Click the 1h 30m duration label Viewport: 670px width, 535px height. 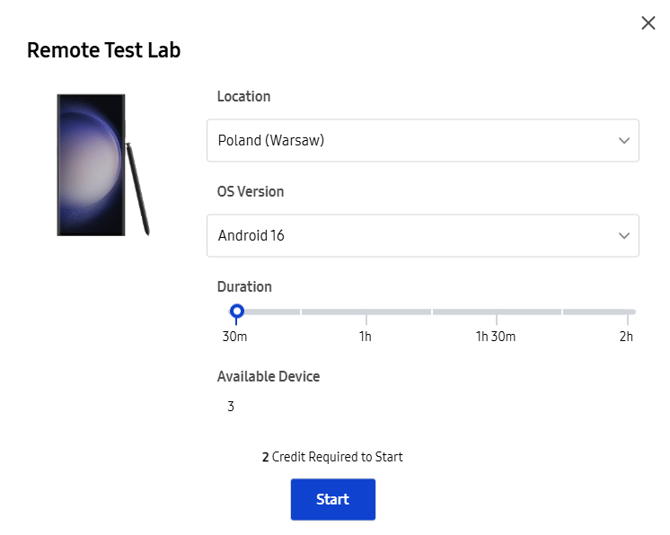tap(496, 336)
